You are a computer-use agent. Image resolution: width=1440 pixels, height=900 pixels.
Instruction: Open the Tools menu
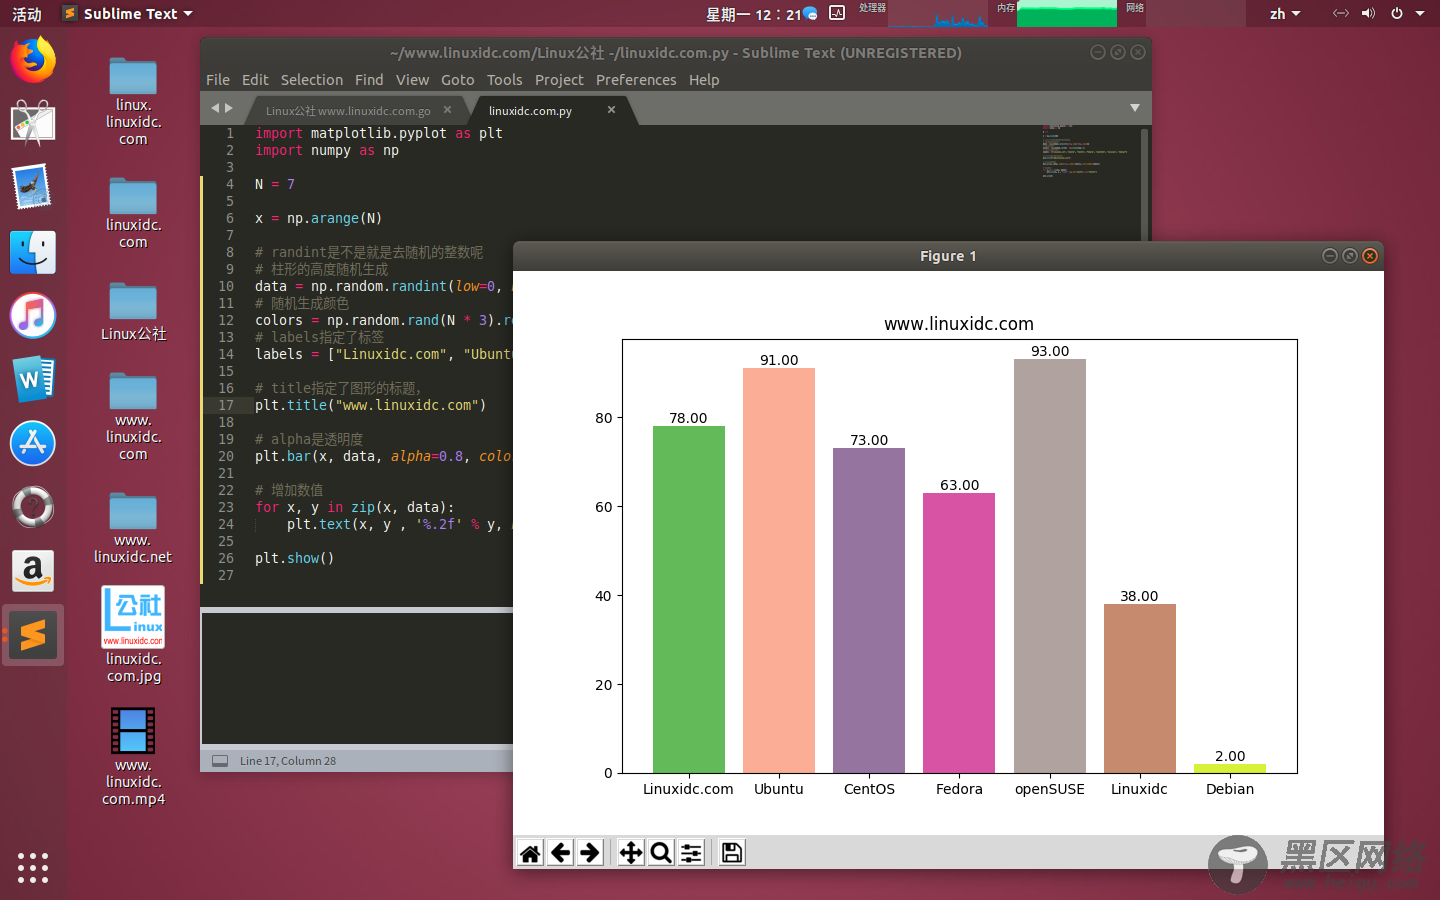pos(504,80)
